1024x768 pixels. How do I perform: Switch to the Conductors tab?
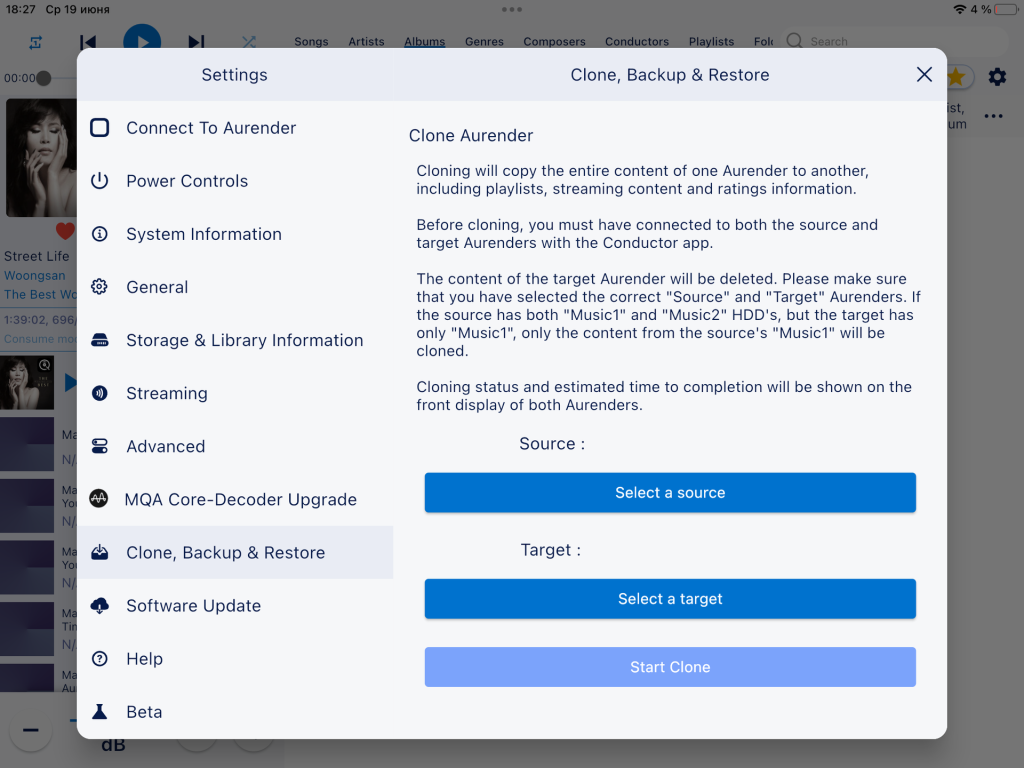pyautogui.click(x=637, y=41)
